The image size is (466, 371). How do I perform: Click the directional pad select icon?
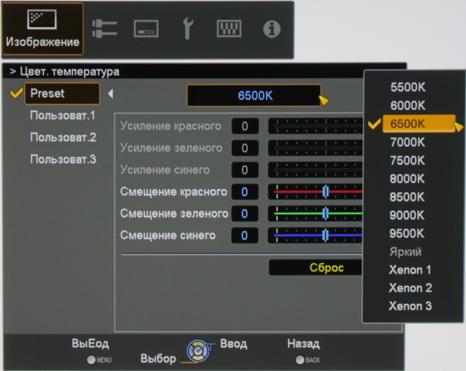click(198, 351)
